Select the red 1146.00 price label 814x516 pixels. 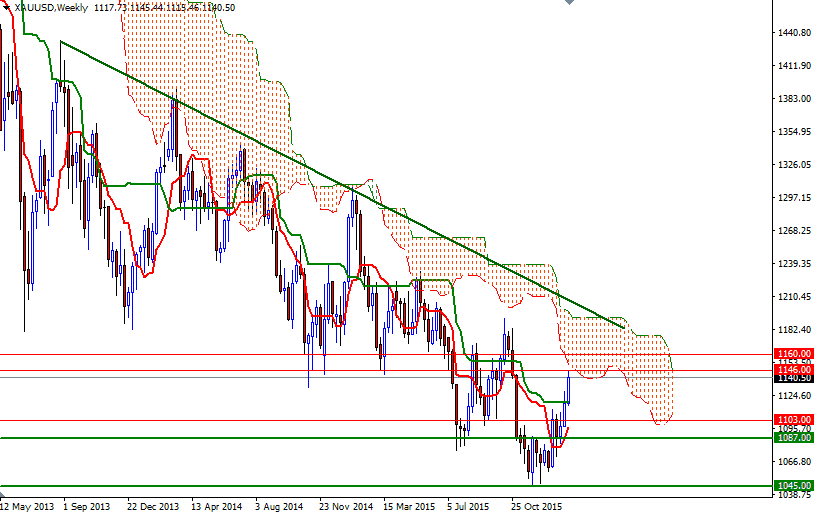pyautogui.click(x=794, y=369)
